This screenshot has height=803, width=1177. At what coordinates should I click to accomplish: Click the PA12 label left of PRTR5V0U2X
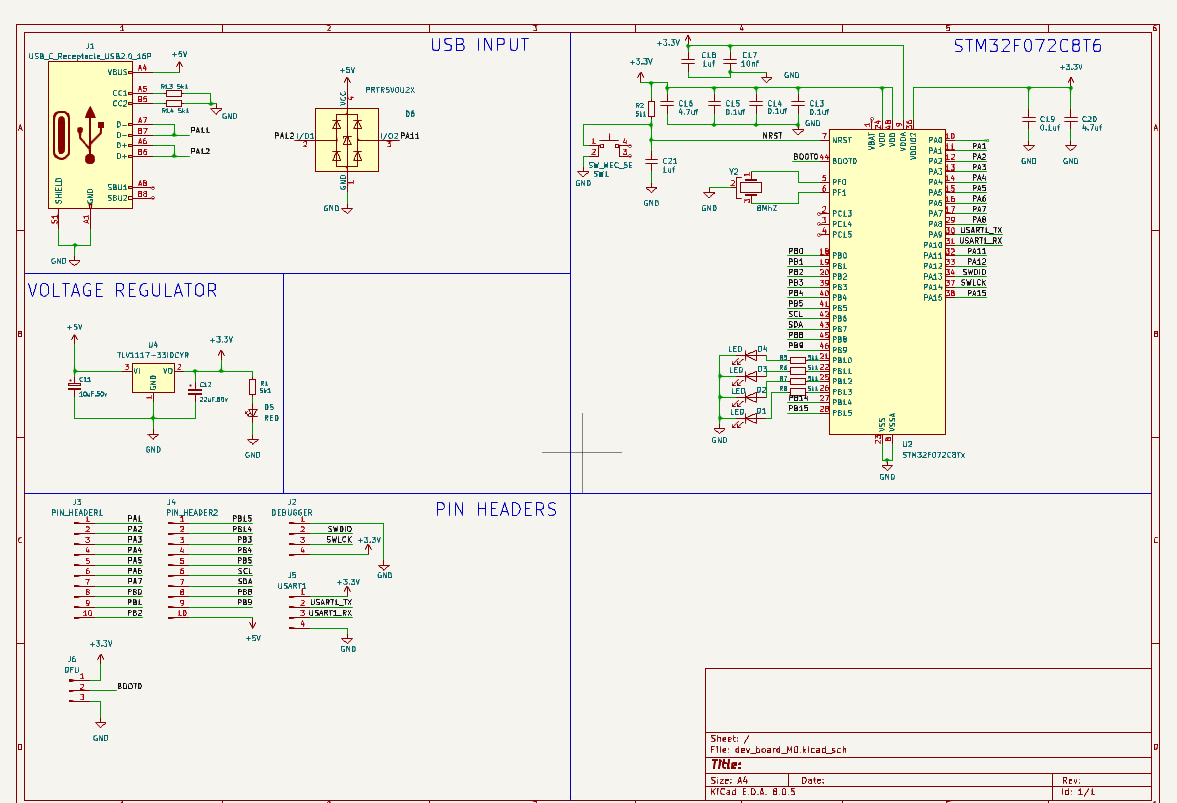[x=284, y=136]
